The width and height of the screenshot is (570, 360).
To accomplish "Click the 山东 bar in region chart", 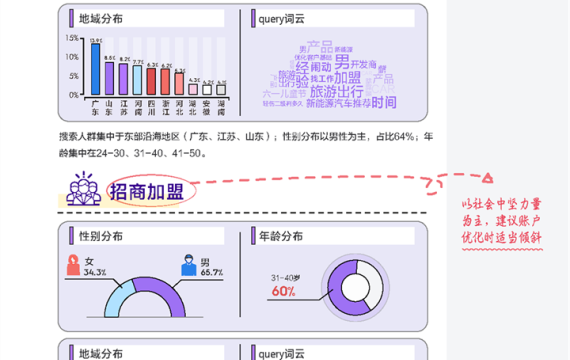I will click(109, 79).
